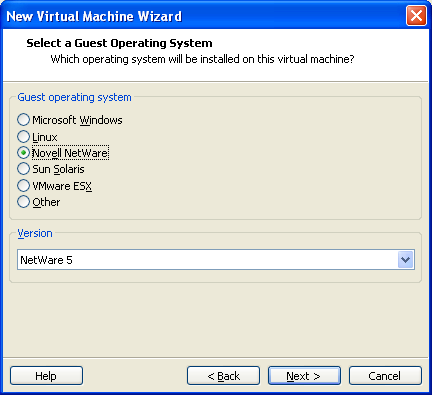432x395 pixels.
Task: Click the Version group label
Action: click(x=35, y=233)
